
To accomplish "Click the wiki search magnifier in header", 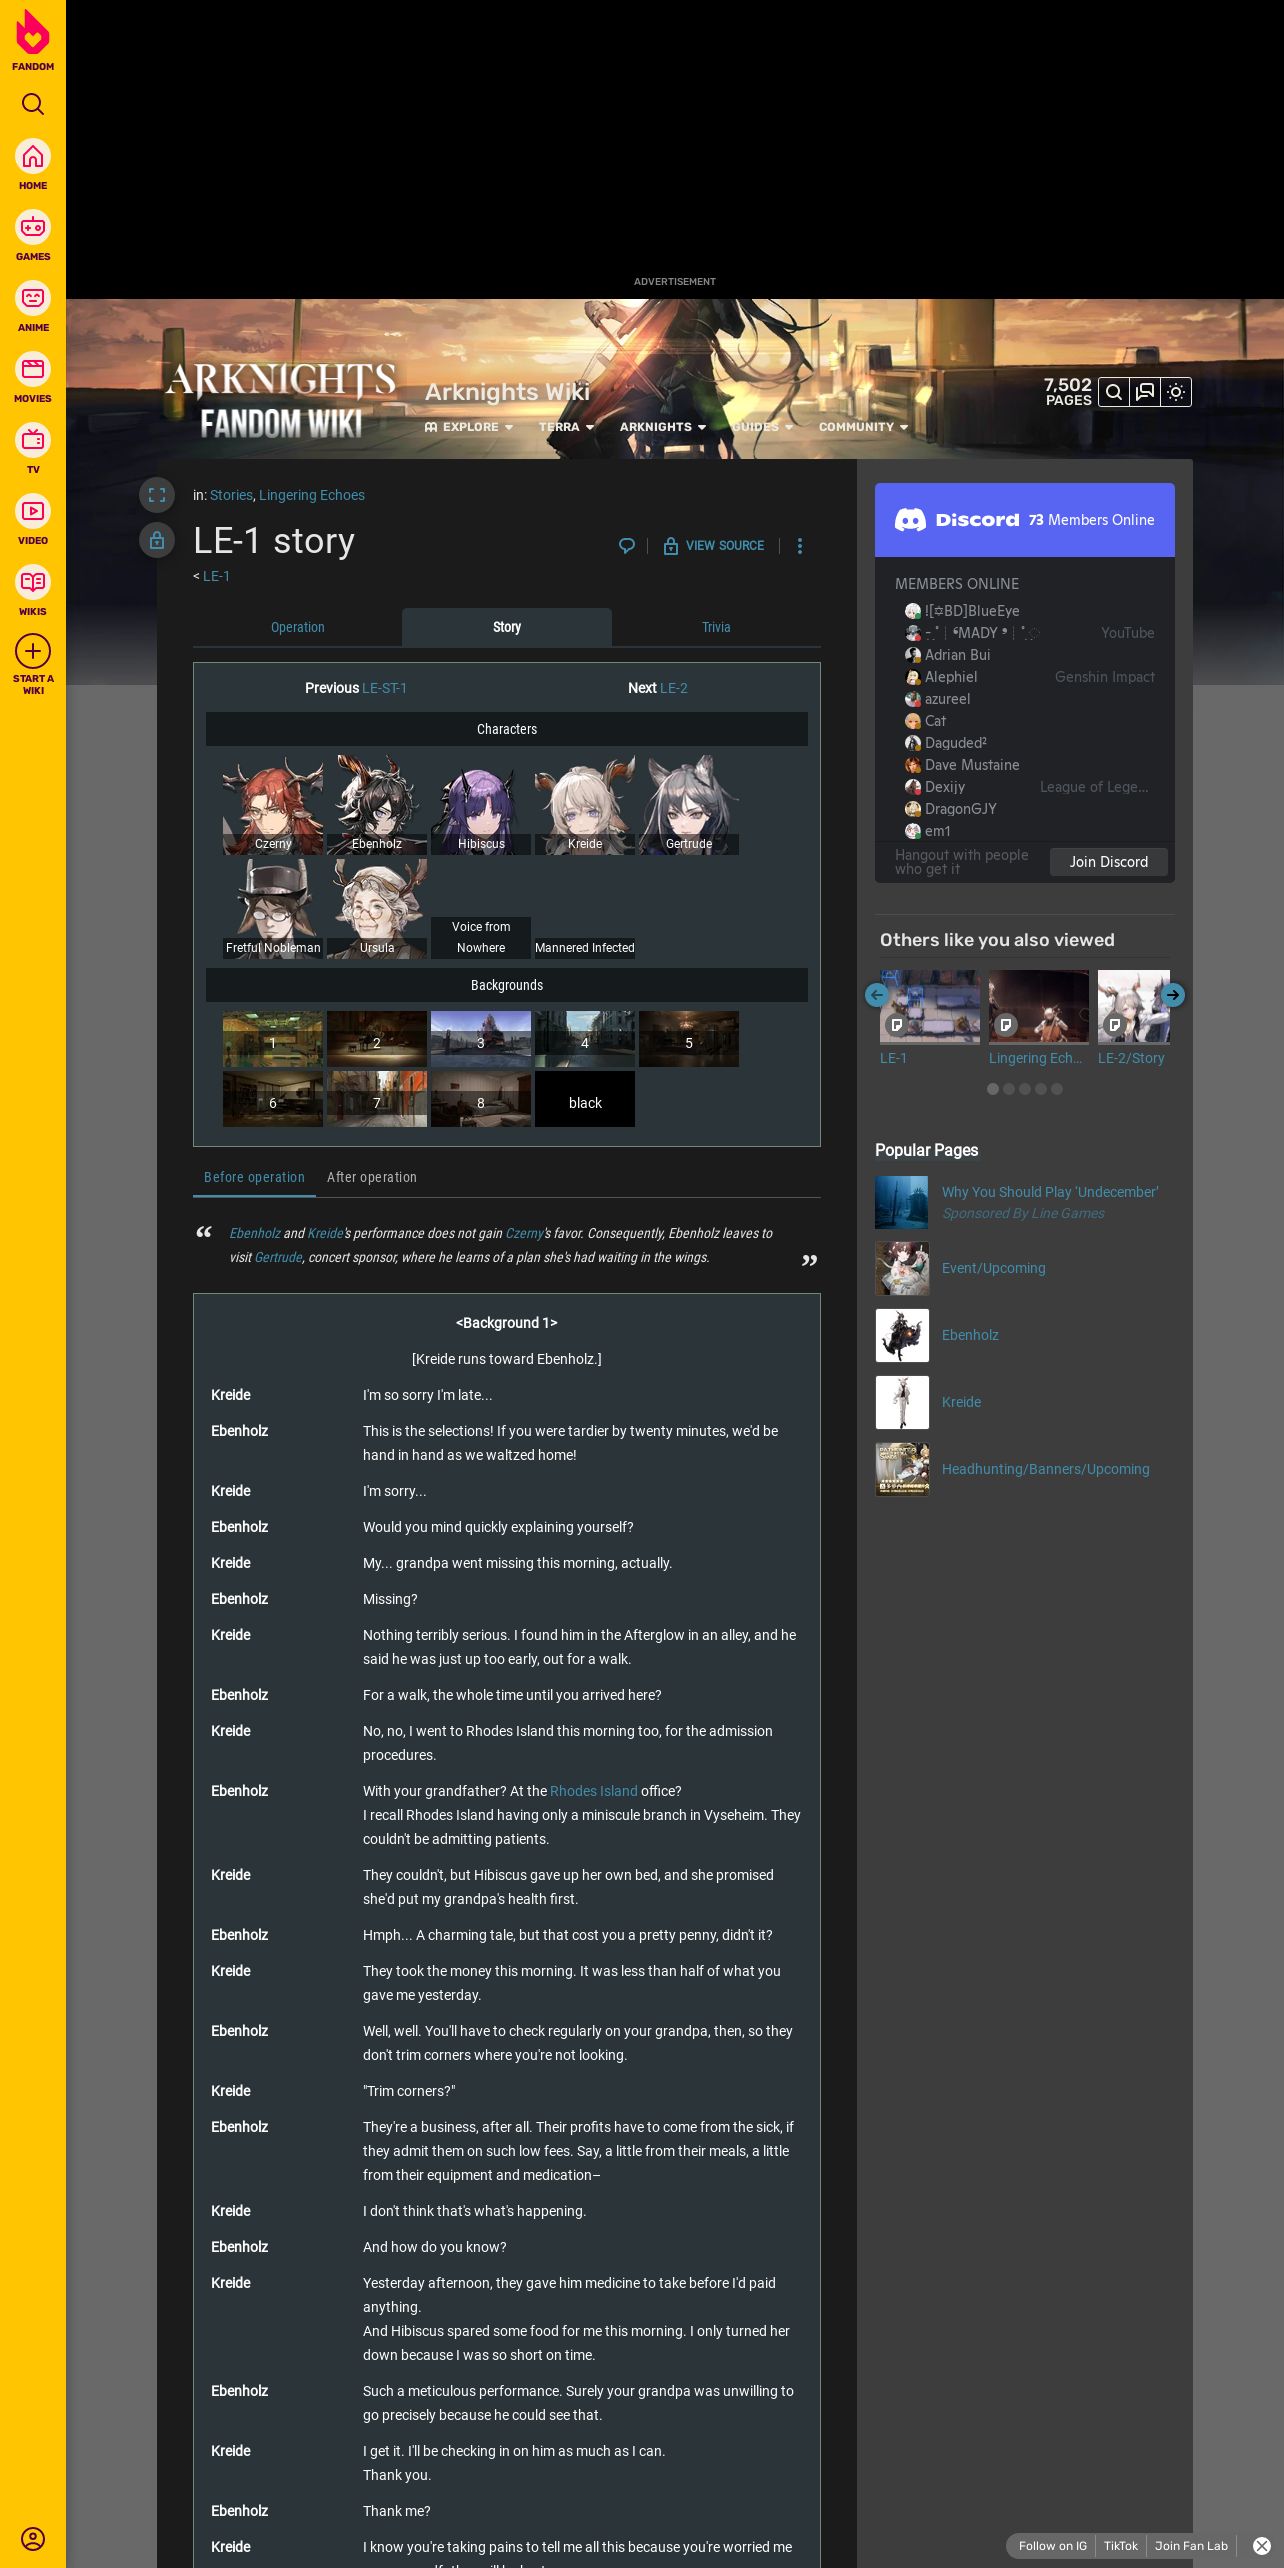I will [x=1114, y=392].
